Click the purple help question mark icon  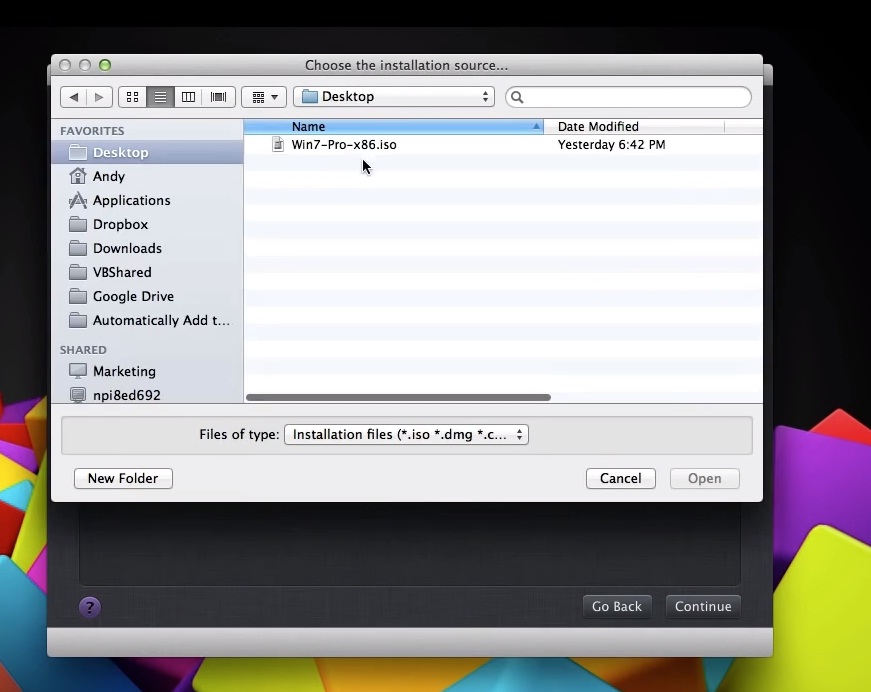(90, 607)
